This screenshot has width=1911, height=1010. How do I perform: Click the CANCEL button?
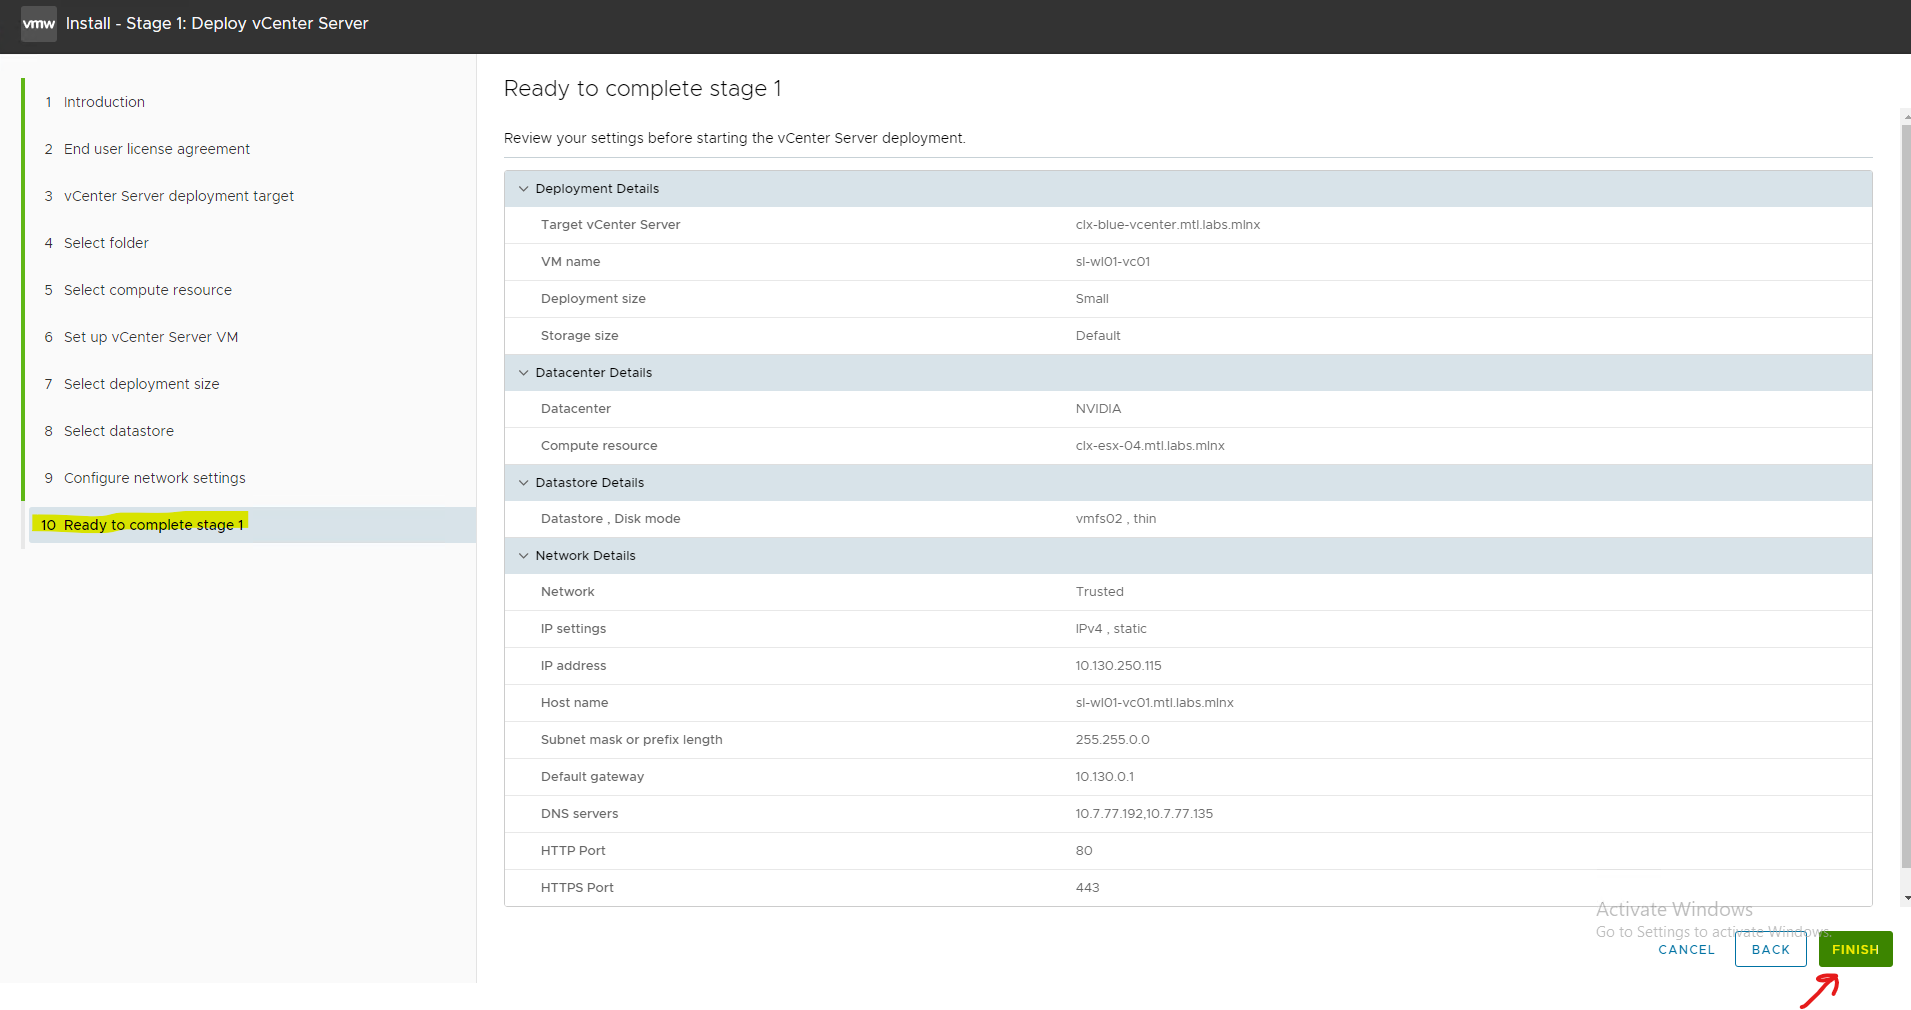1686,950
